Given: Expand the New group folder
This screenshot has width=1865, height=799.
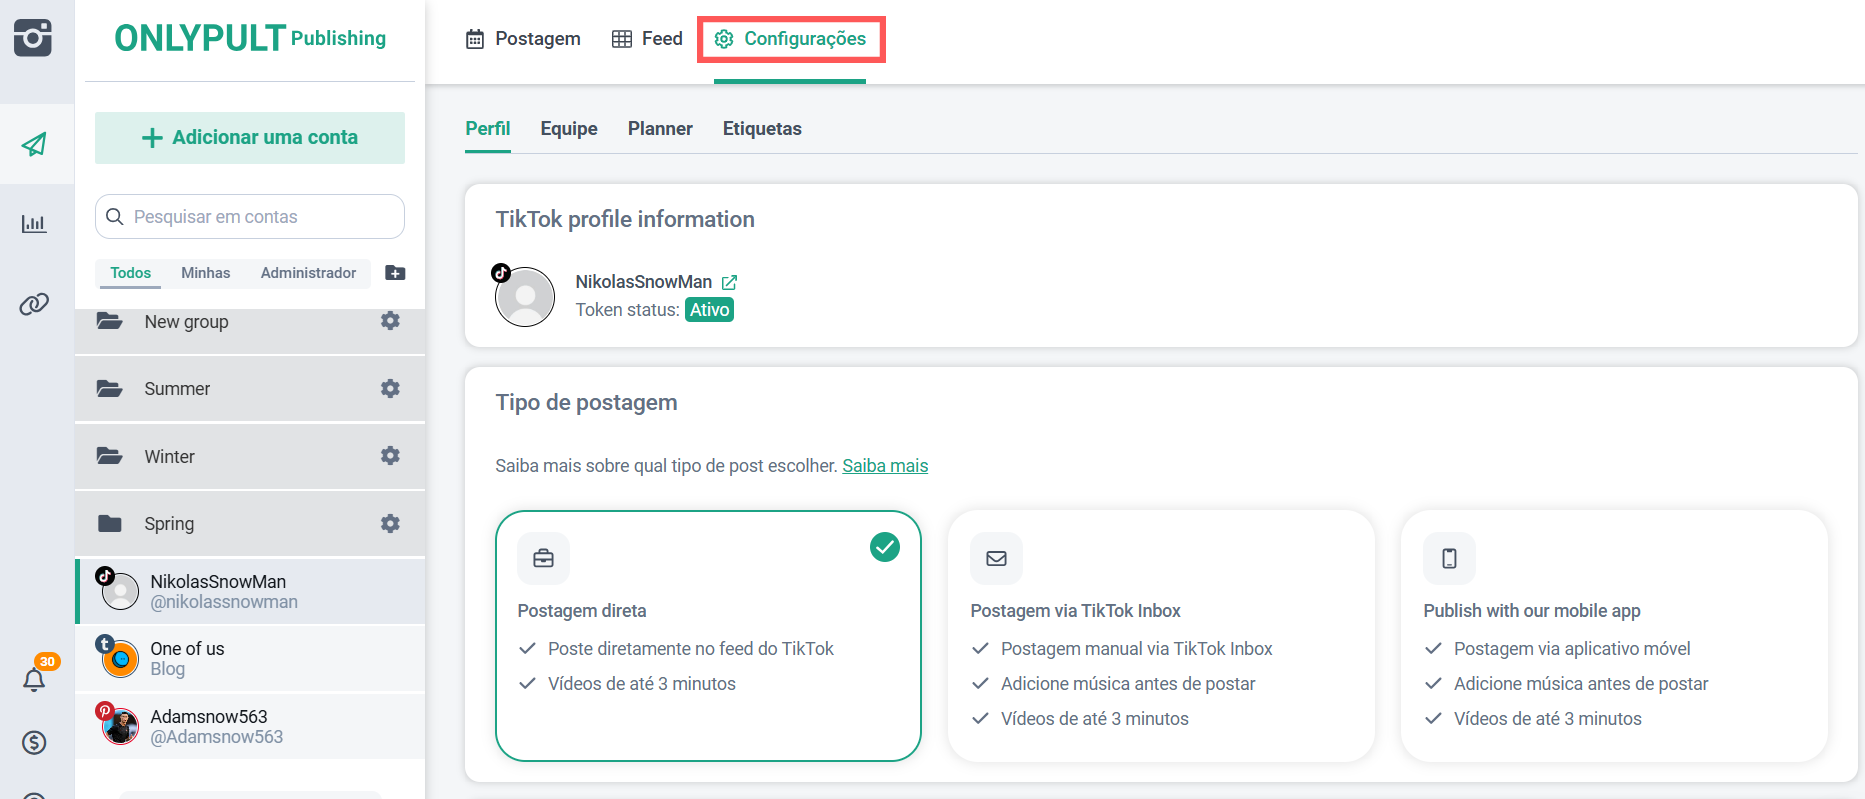Looking at the screenshot, I should tap(186, 322).
